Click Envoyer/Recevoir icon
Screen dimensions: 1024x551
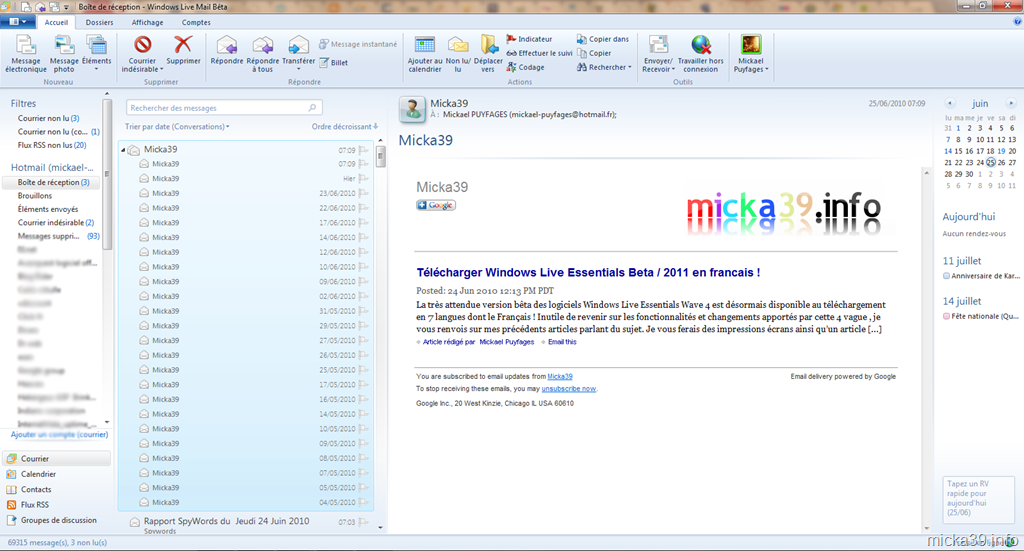click(x=658, y=44)
